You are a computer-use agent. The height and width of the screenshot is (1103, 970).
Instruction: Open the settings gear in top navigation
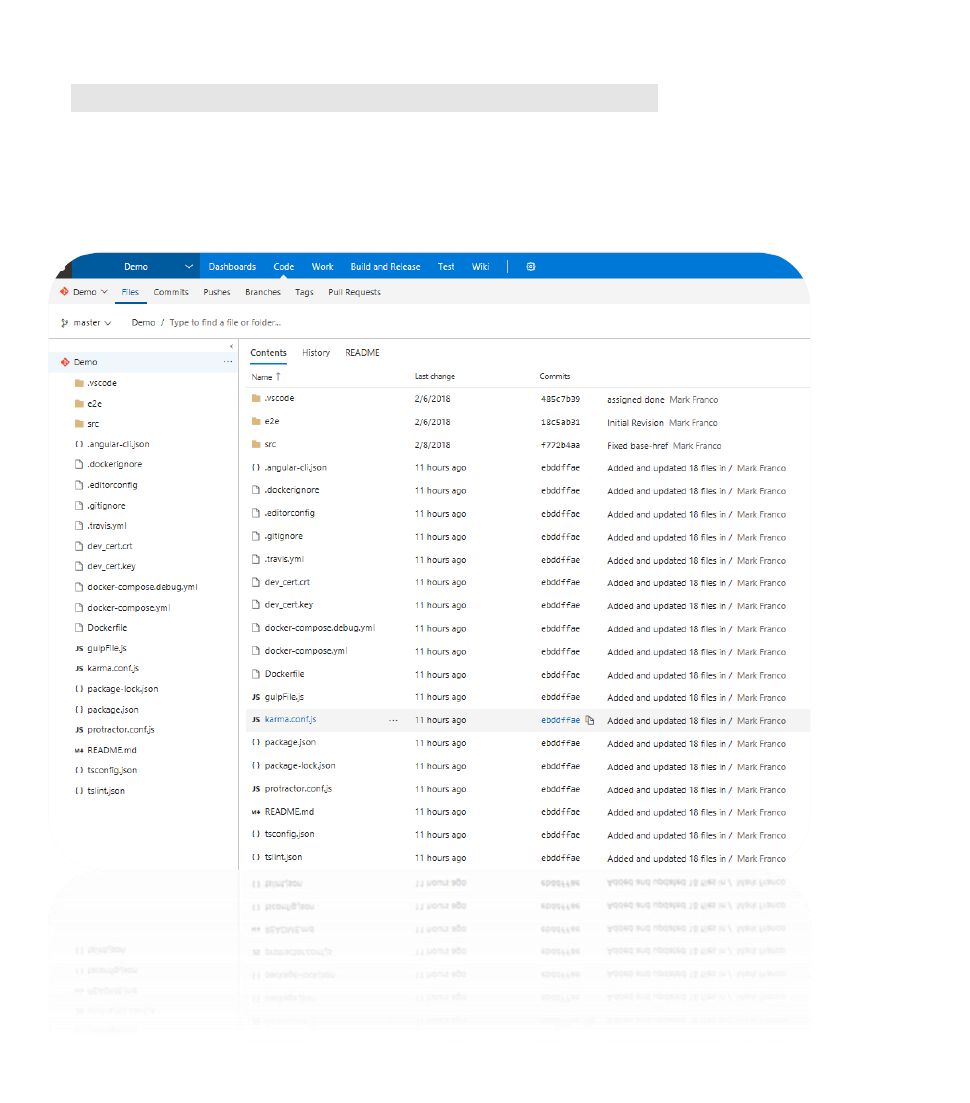[531, 267]
